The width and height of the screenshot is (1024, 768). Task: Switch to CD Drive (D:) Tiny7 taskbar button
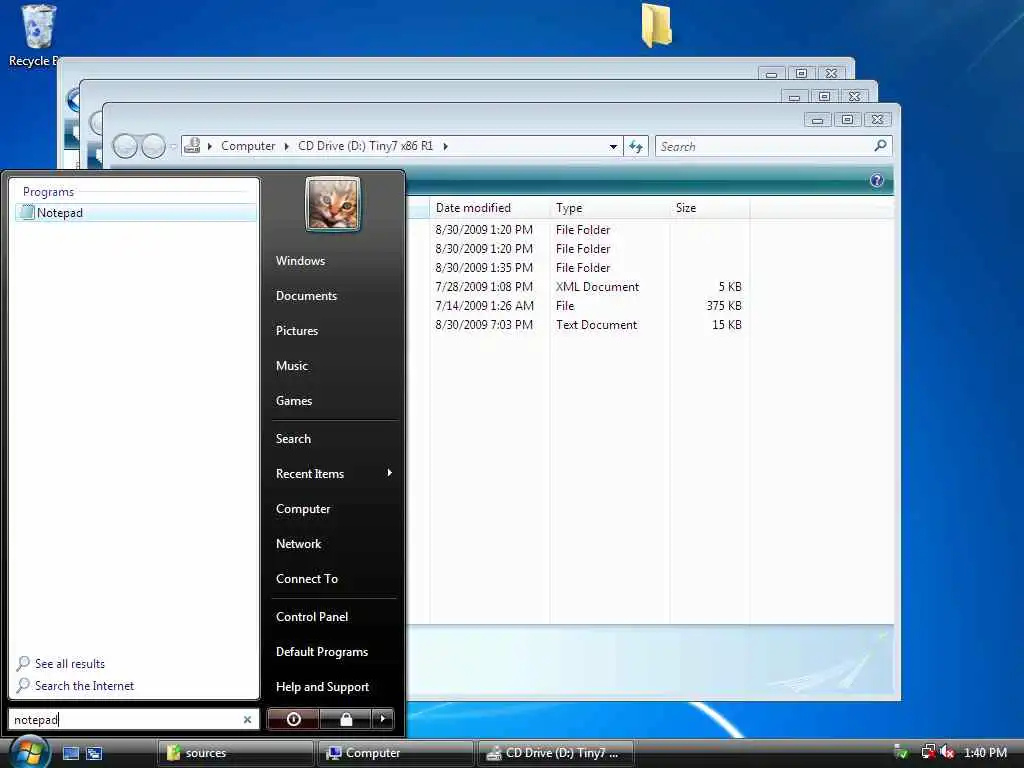pyautogui.click(x=556, y=753)
